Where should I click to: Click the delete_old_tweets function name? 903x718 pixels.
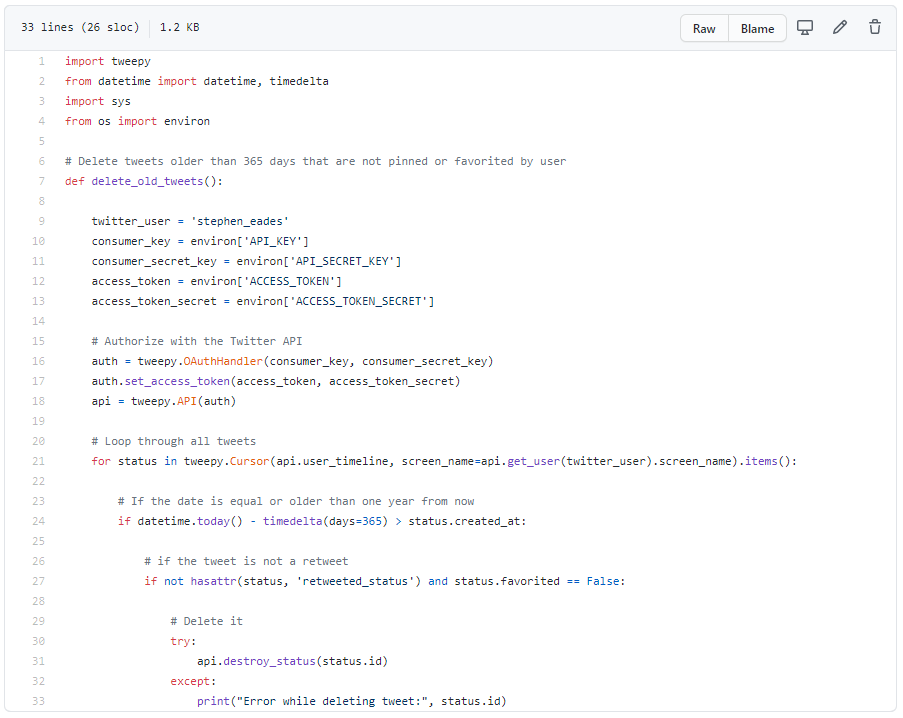(x=147, y=181)
